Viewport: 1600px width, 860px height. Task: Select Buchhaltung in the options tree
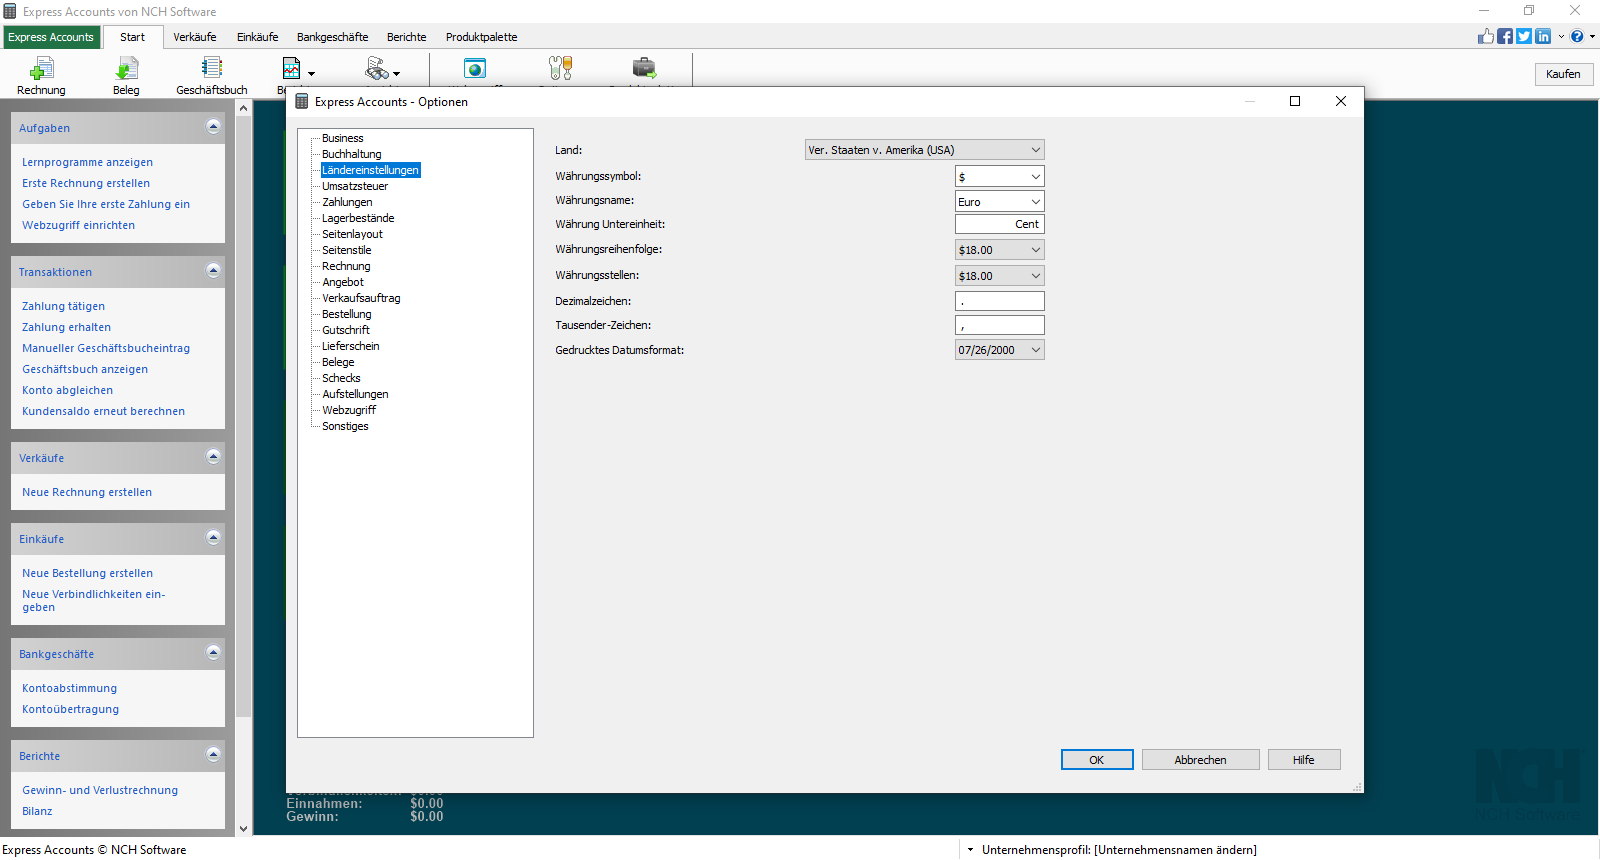[352, 154]
